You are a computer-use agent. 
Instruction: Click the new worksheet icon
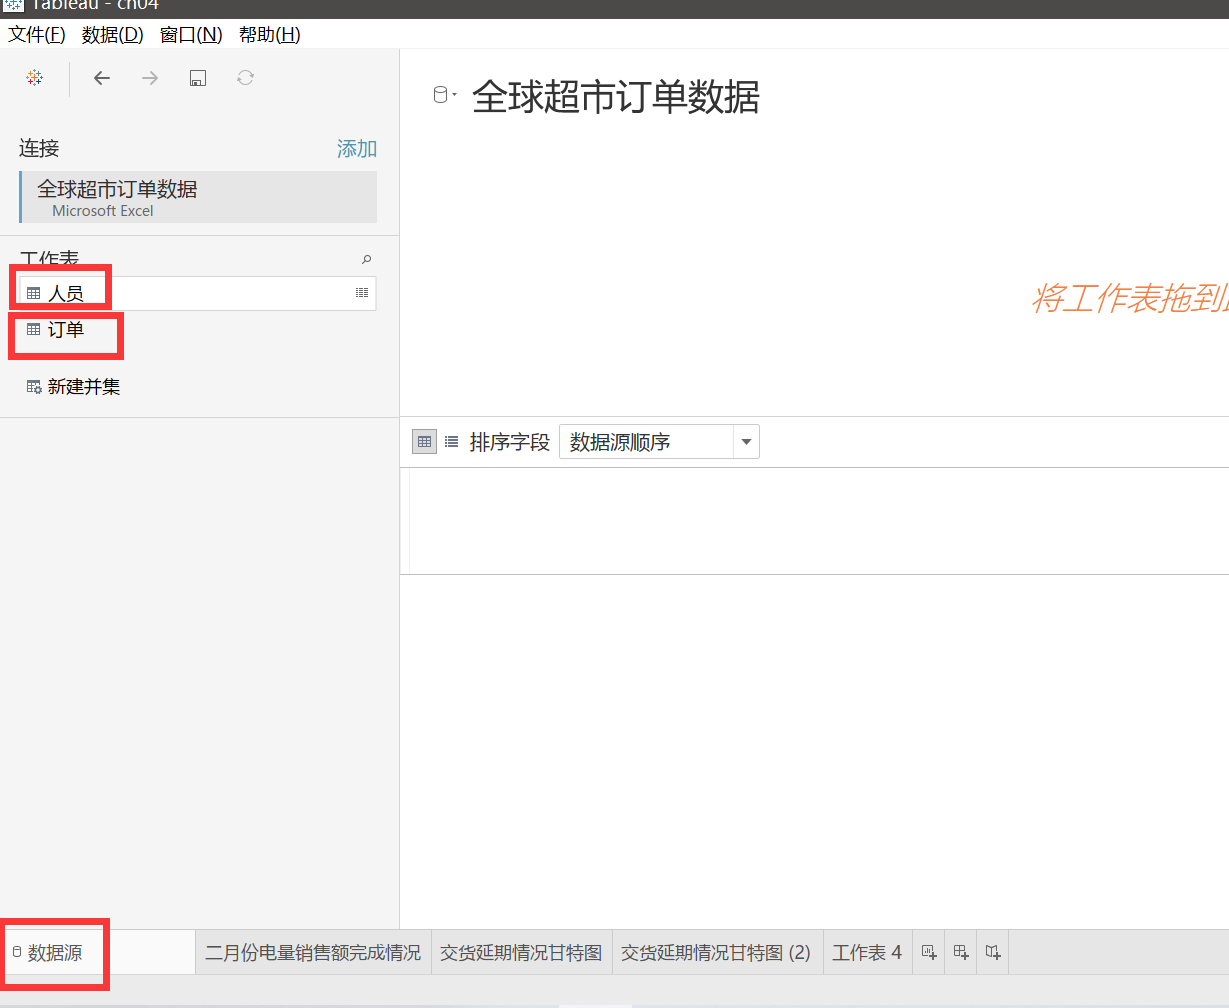[929, 953]
